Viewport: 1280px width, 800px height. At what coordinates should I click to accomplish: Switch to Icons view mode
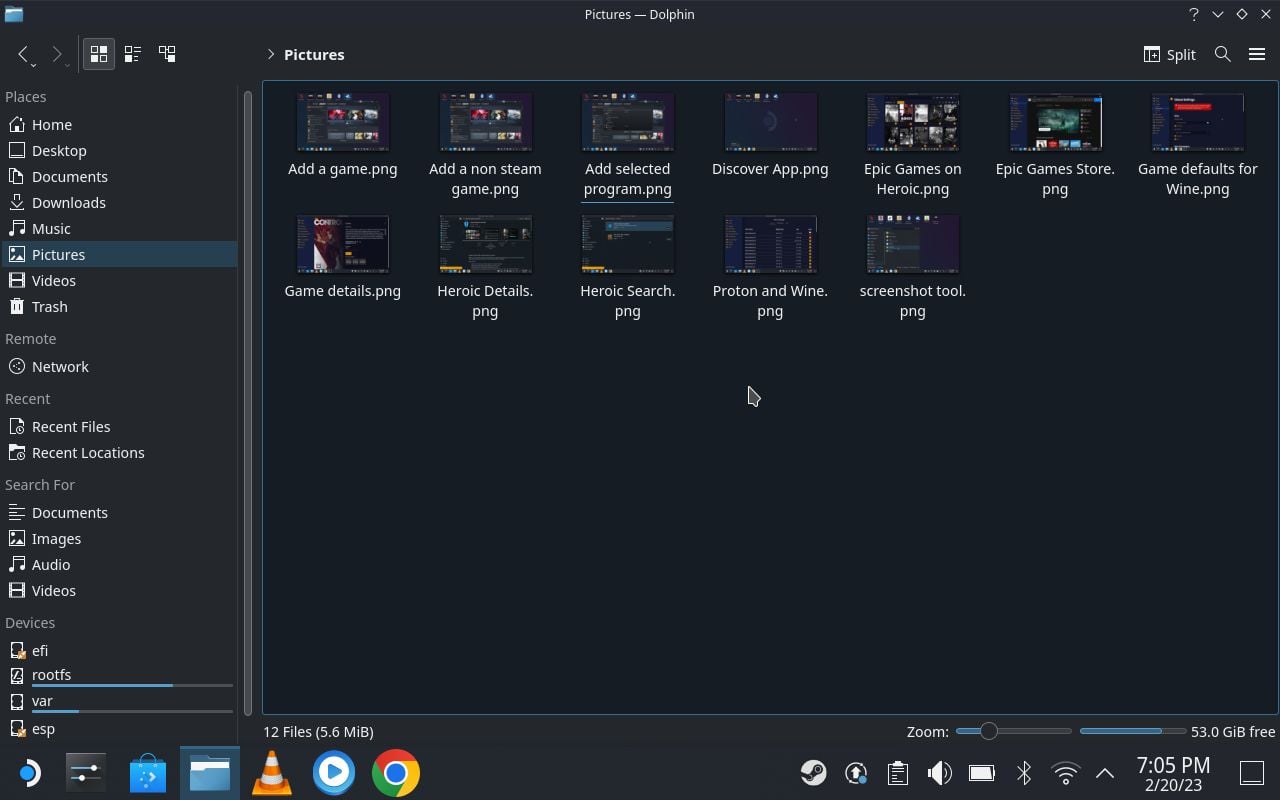point(99,54)
